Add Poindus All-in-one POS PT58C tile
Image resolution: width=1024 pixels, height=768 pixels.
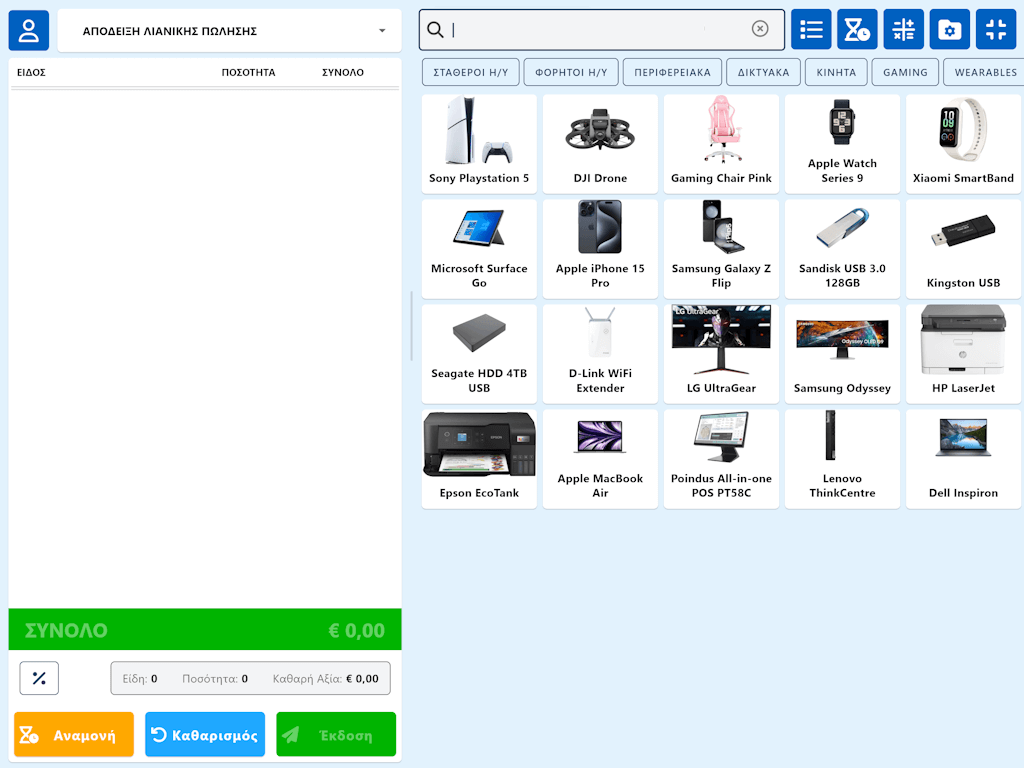pos(722,459)
